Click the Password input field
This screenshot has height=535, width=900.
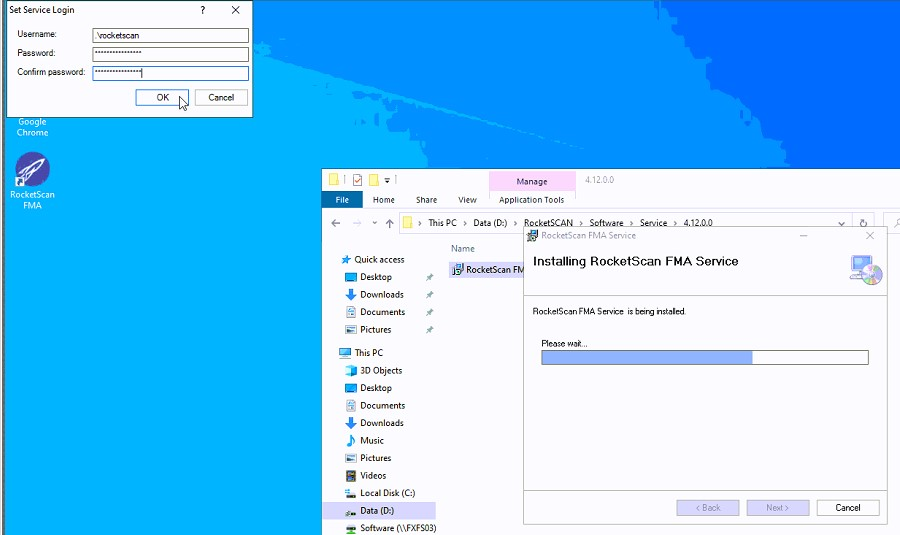pyautogui.click(x=170, y=54)
